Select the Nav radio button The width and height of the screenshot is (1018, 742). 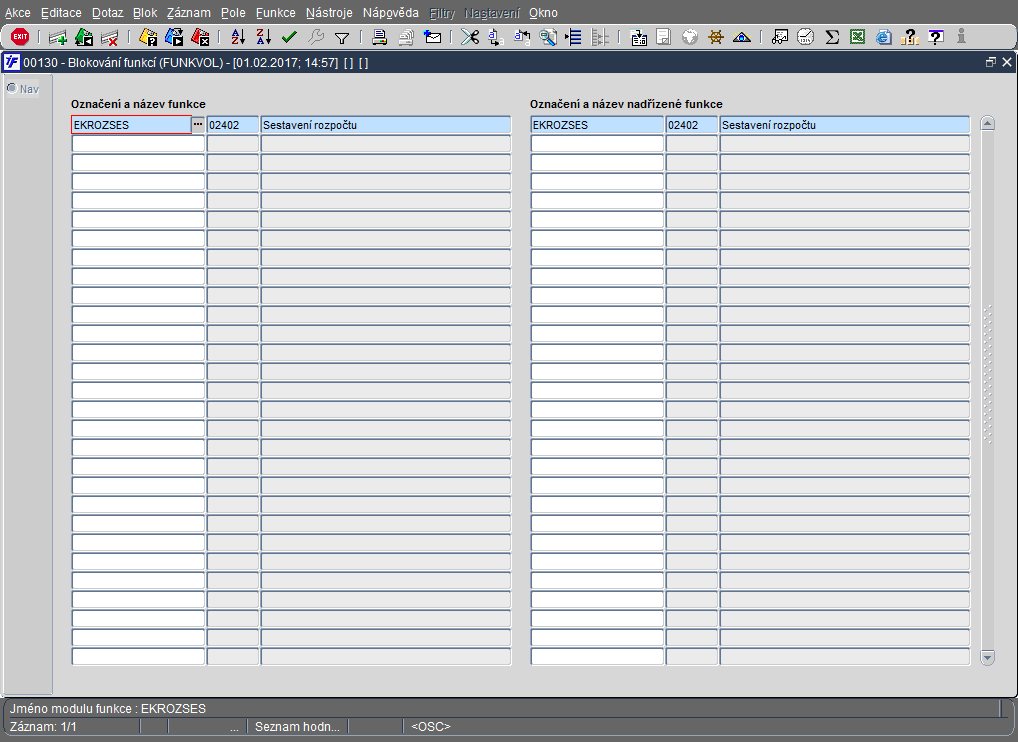12,88
